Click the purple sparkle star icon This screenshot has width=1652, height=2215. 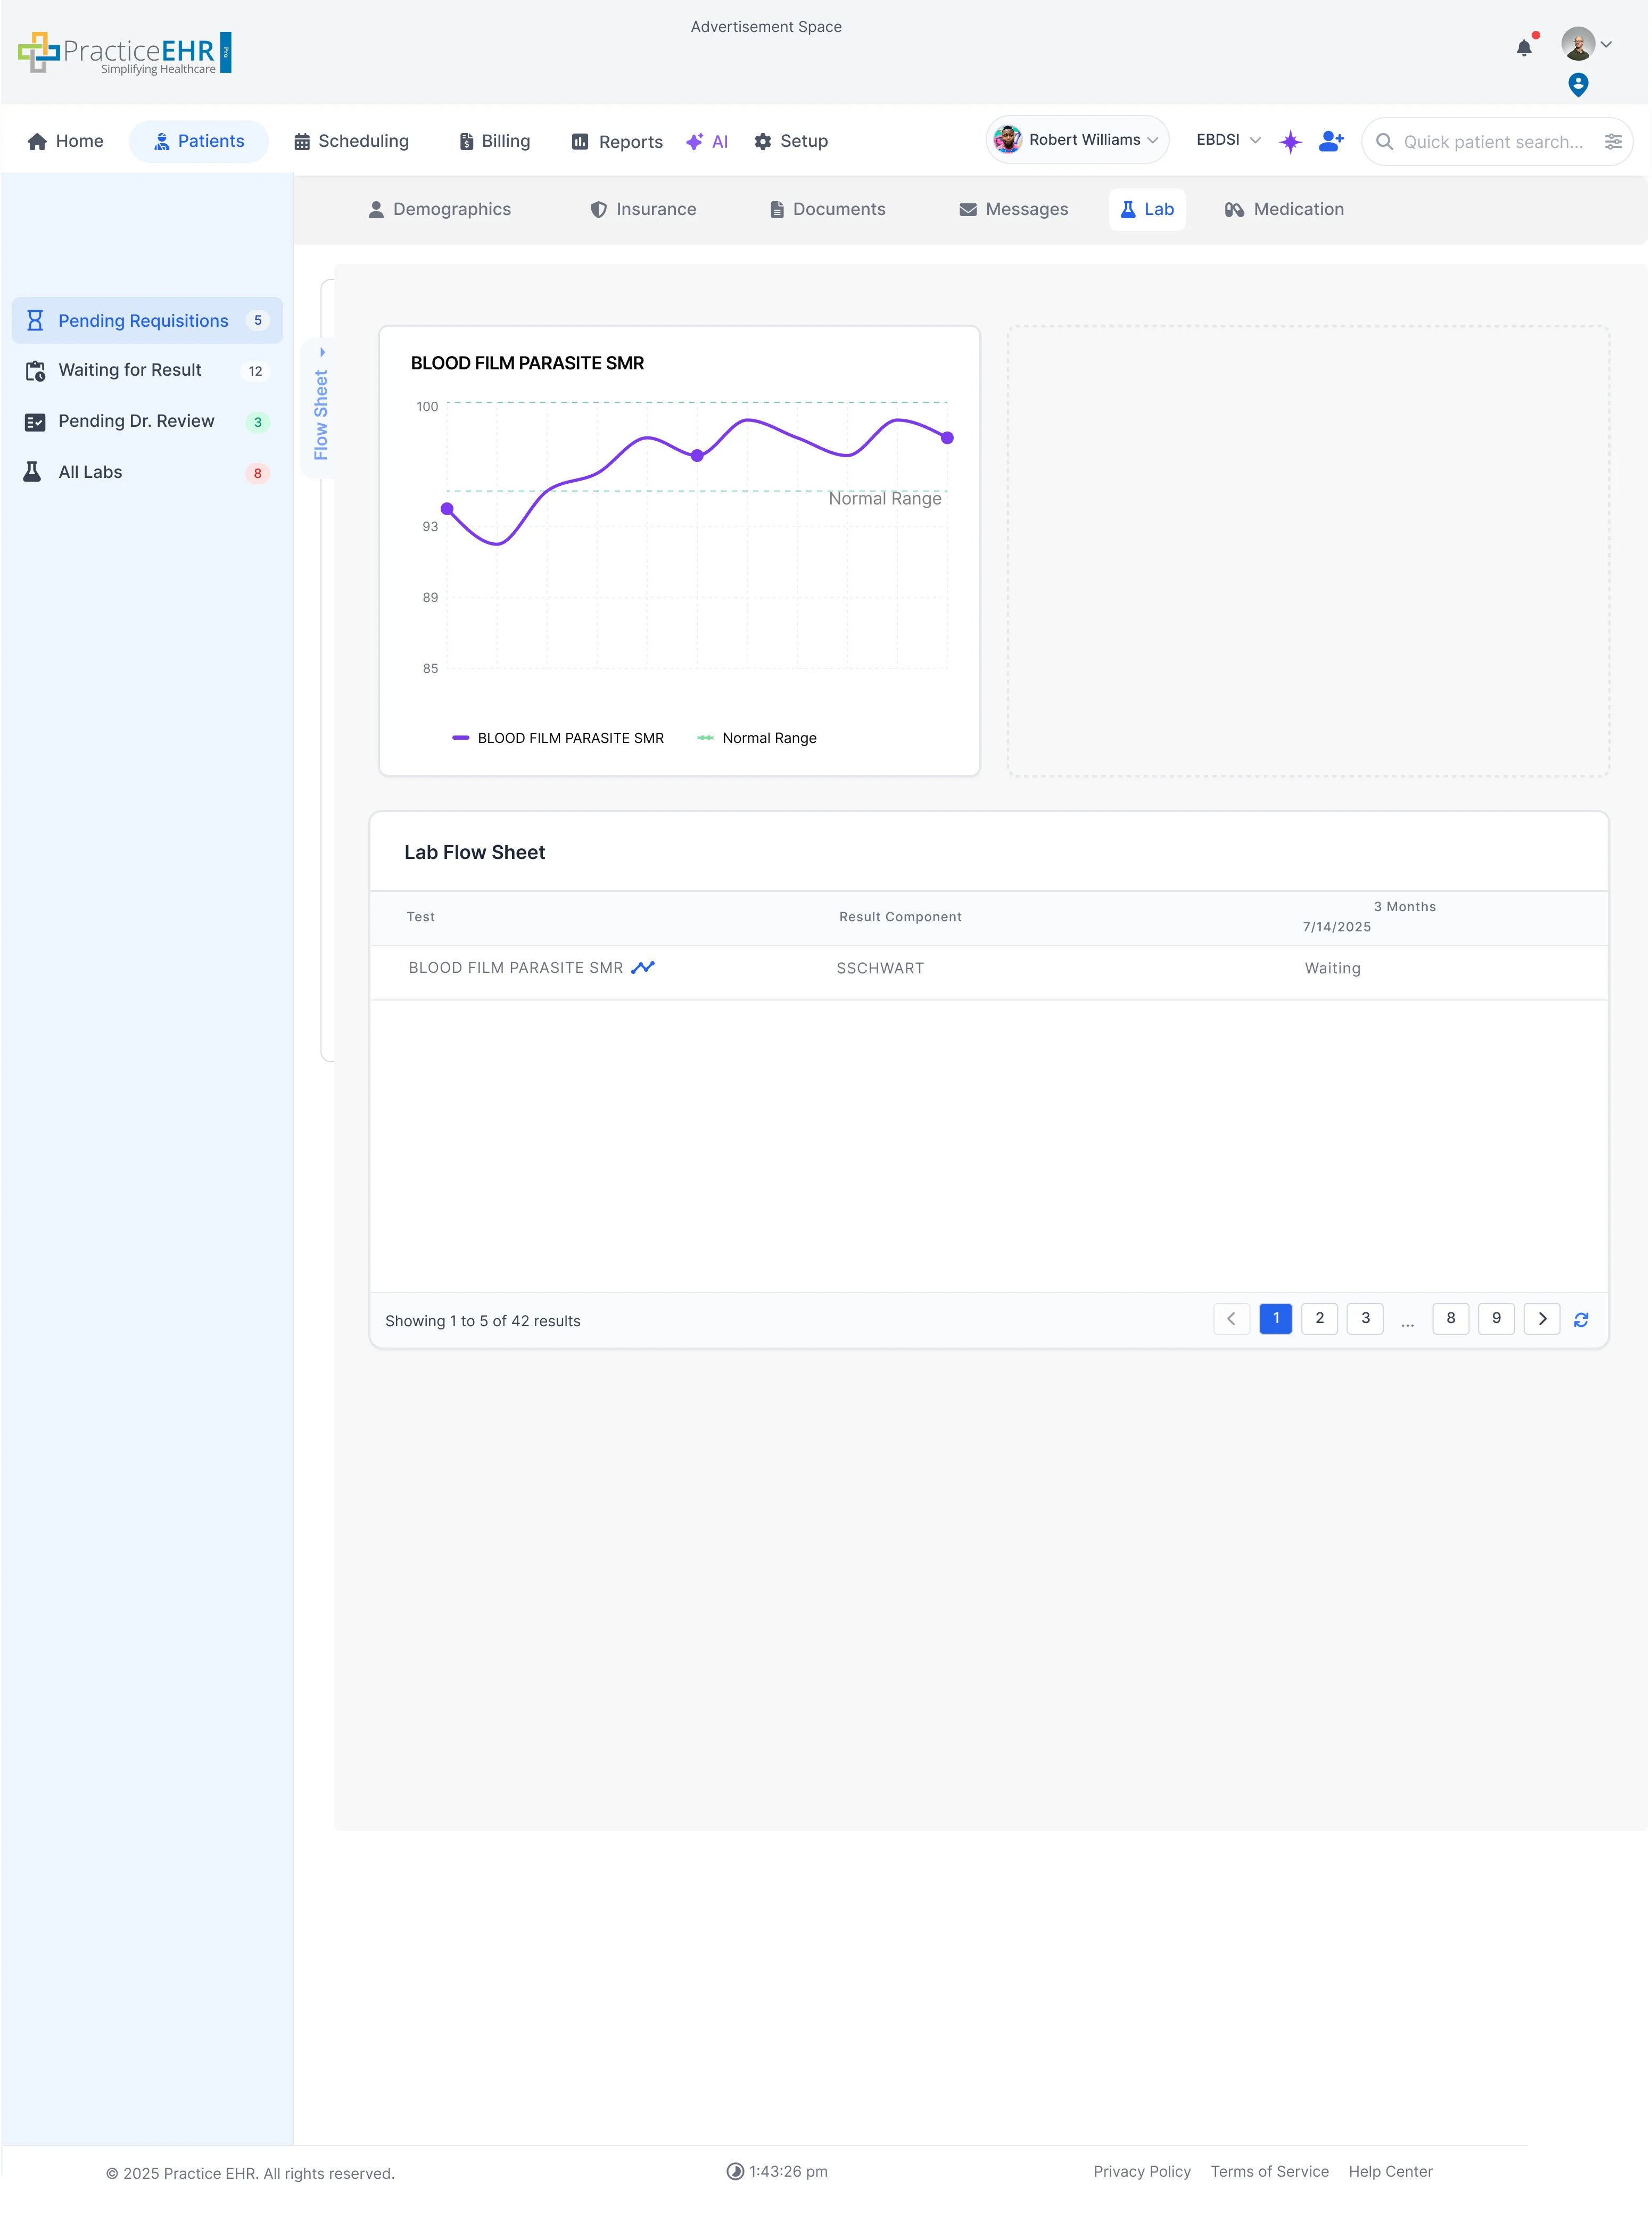coord(1290,141)
